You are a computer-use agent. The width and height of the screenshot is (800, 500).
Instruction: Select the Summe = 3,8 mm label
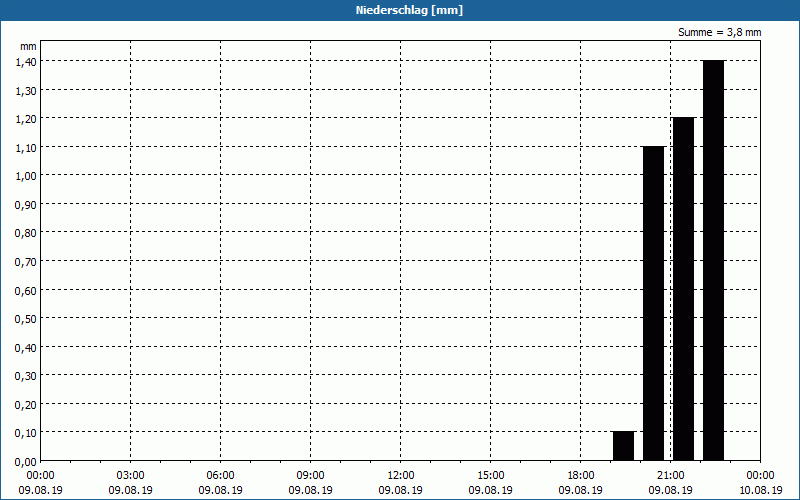pyautogui.click(x=719, y=32)
